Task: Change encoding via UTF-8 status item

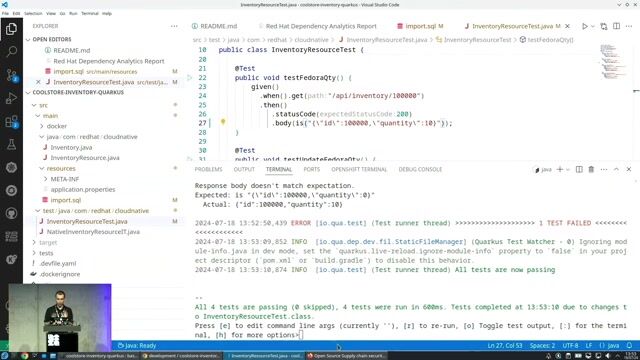Action: 570,346
